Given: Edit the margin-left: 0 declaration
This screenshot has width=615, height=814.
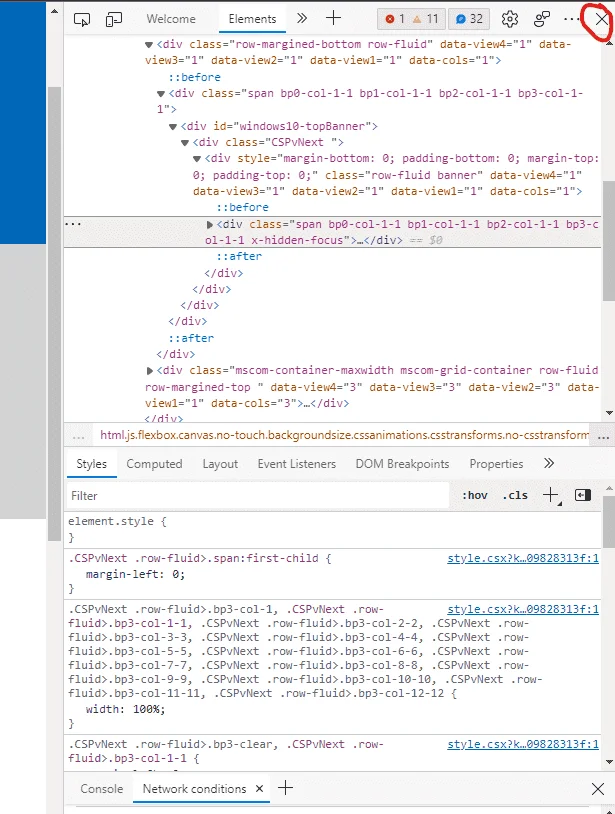Looking at the screenshot, I should pos(135,574).
